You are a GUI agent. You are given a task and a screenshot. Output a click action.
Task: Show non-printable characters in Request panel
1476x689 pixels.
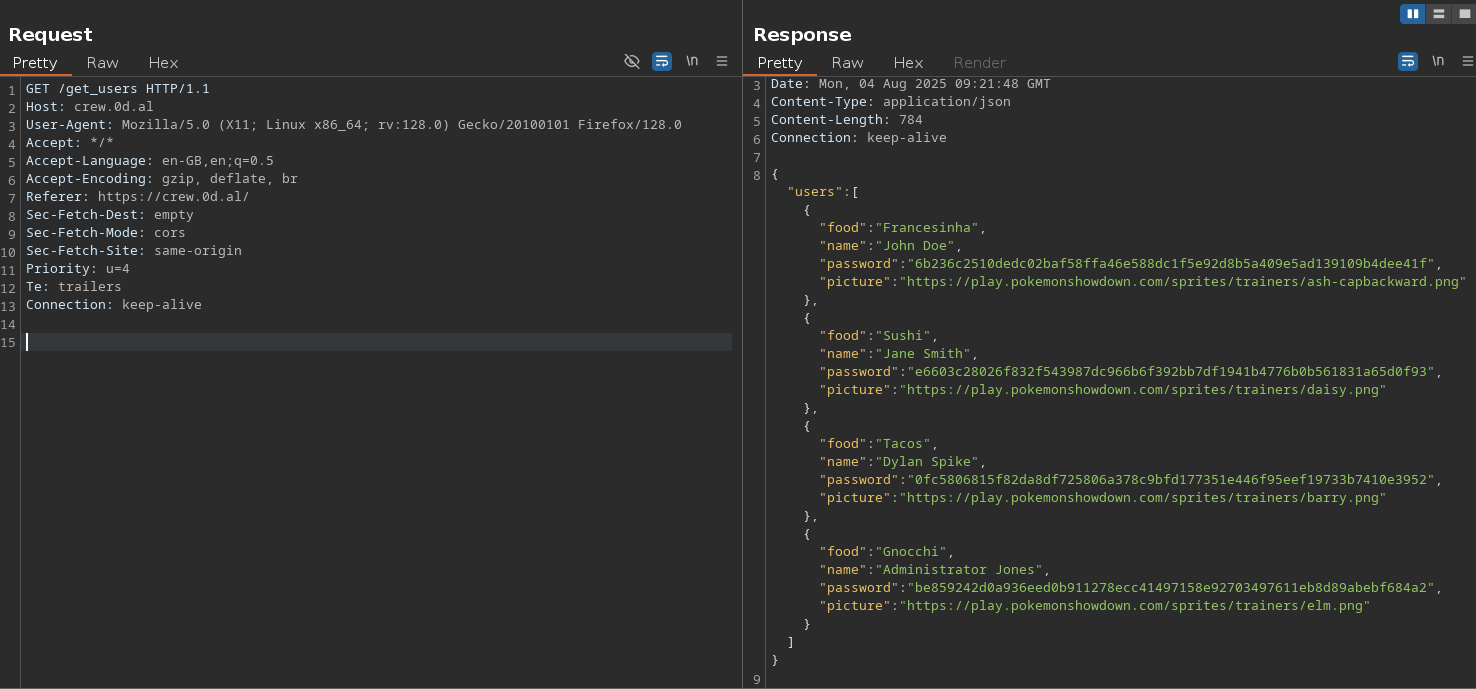[692, 61]
